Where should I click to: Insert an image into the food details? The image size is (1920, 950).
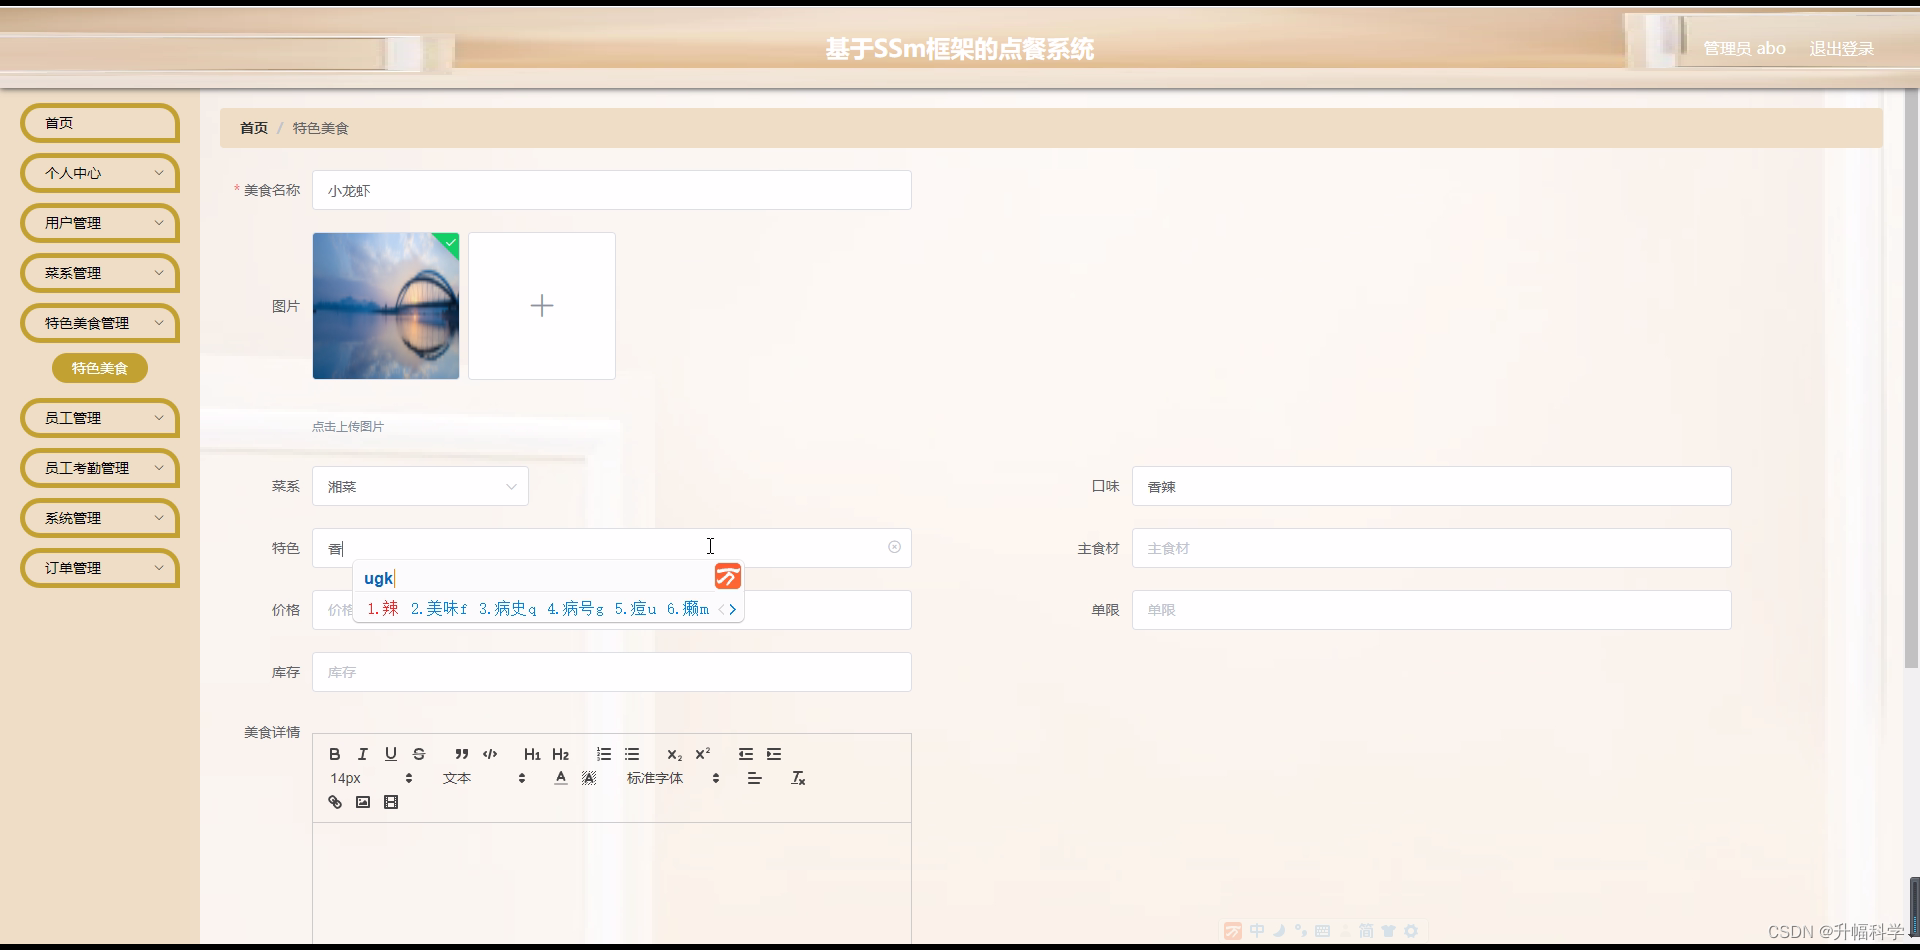[363, 801]
